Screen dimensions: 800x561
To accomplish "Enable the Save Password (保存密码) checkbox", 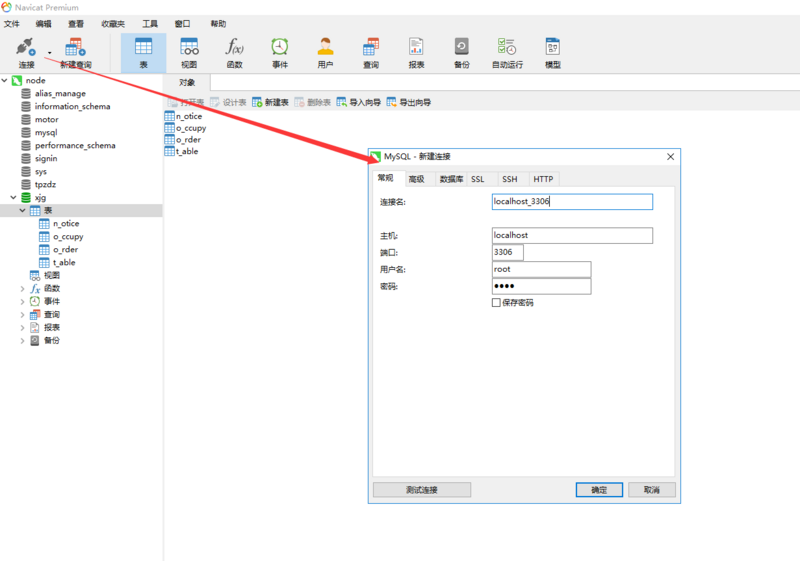I will [x=496, y=302].
